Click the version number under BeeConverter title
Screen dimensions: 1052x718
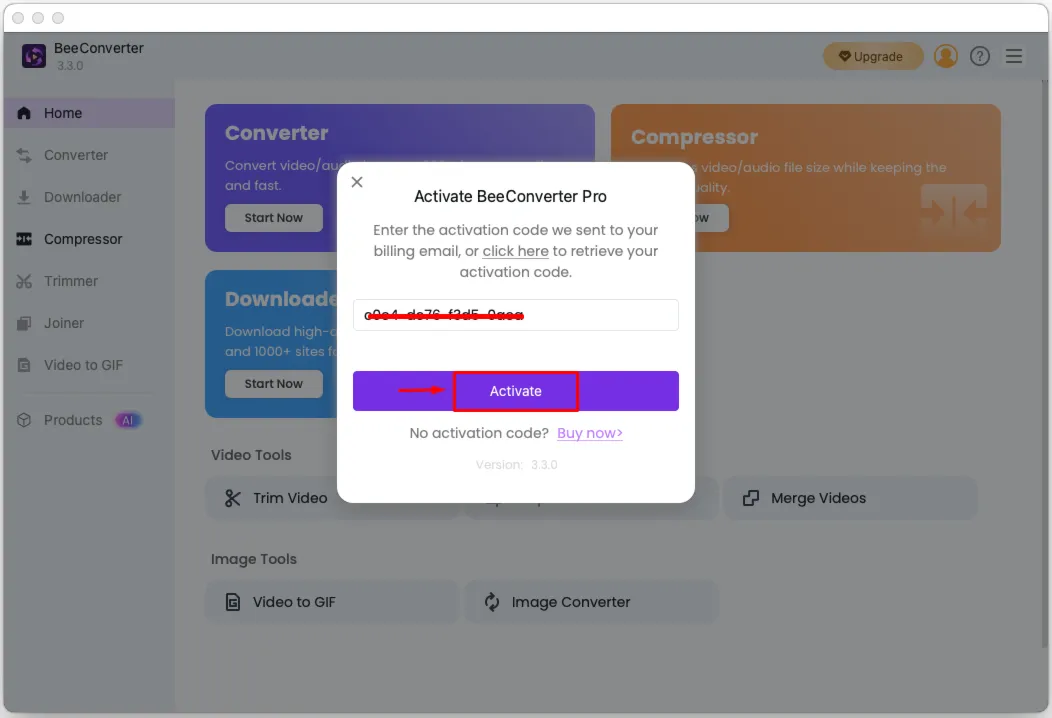point(70,66)
